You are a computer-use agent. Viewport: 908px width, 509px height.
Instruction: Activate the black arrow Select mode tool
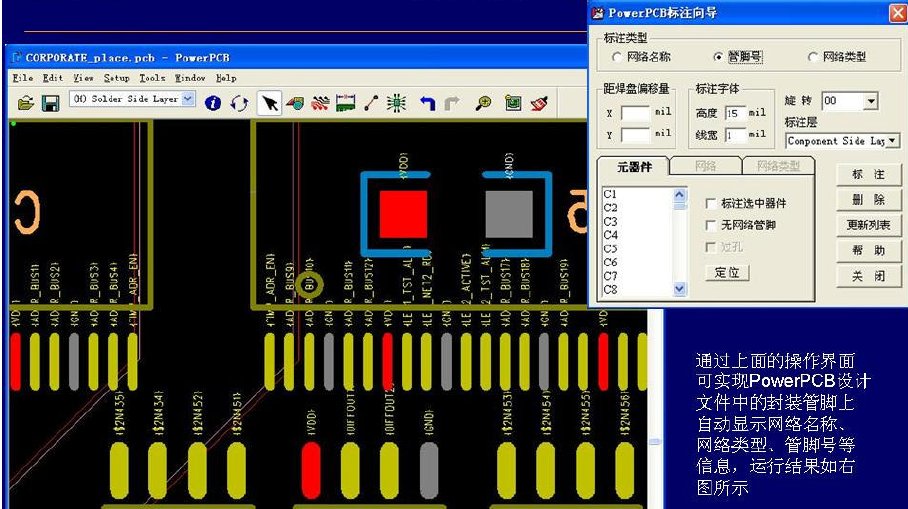(269, 103)
